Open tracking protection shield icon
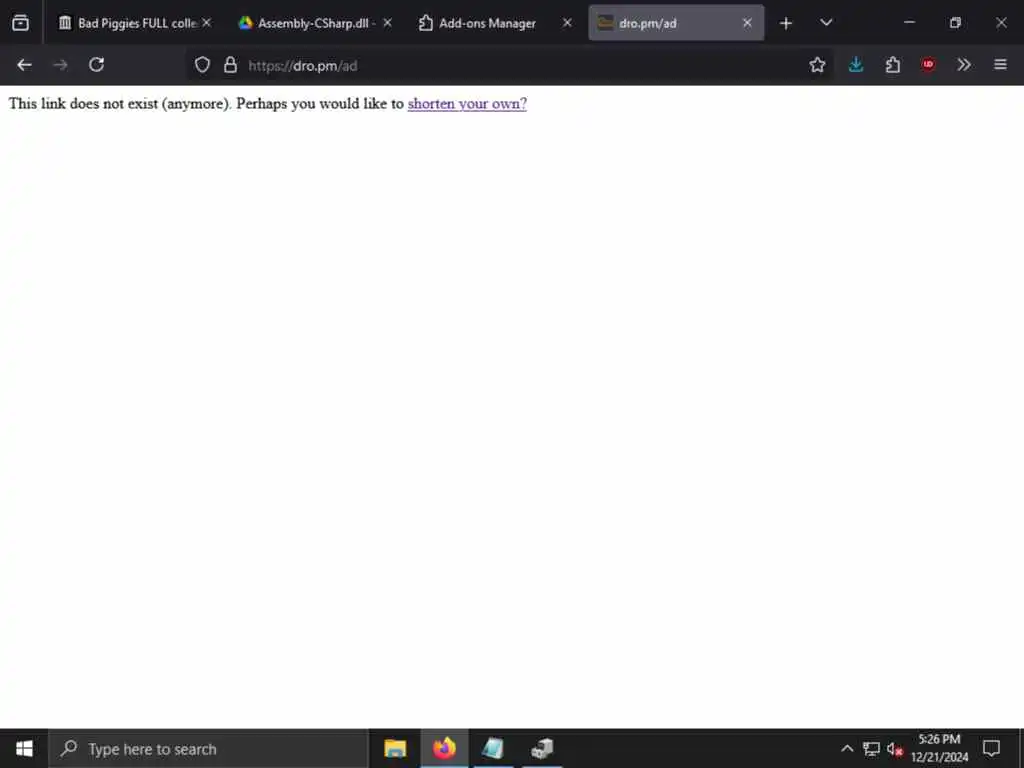Image resolution: width=1024 pixels, height=768 pixels. coord(202,65)
